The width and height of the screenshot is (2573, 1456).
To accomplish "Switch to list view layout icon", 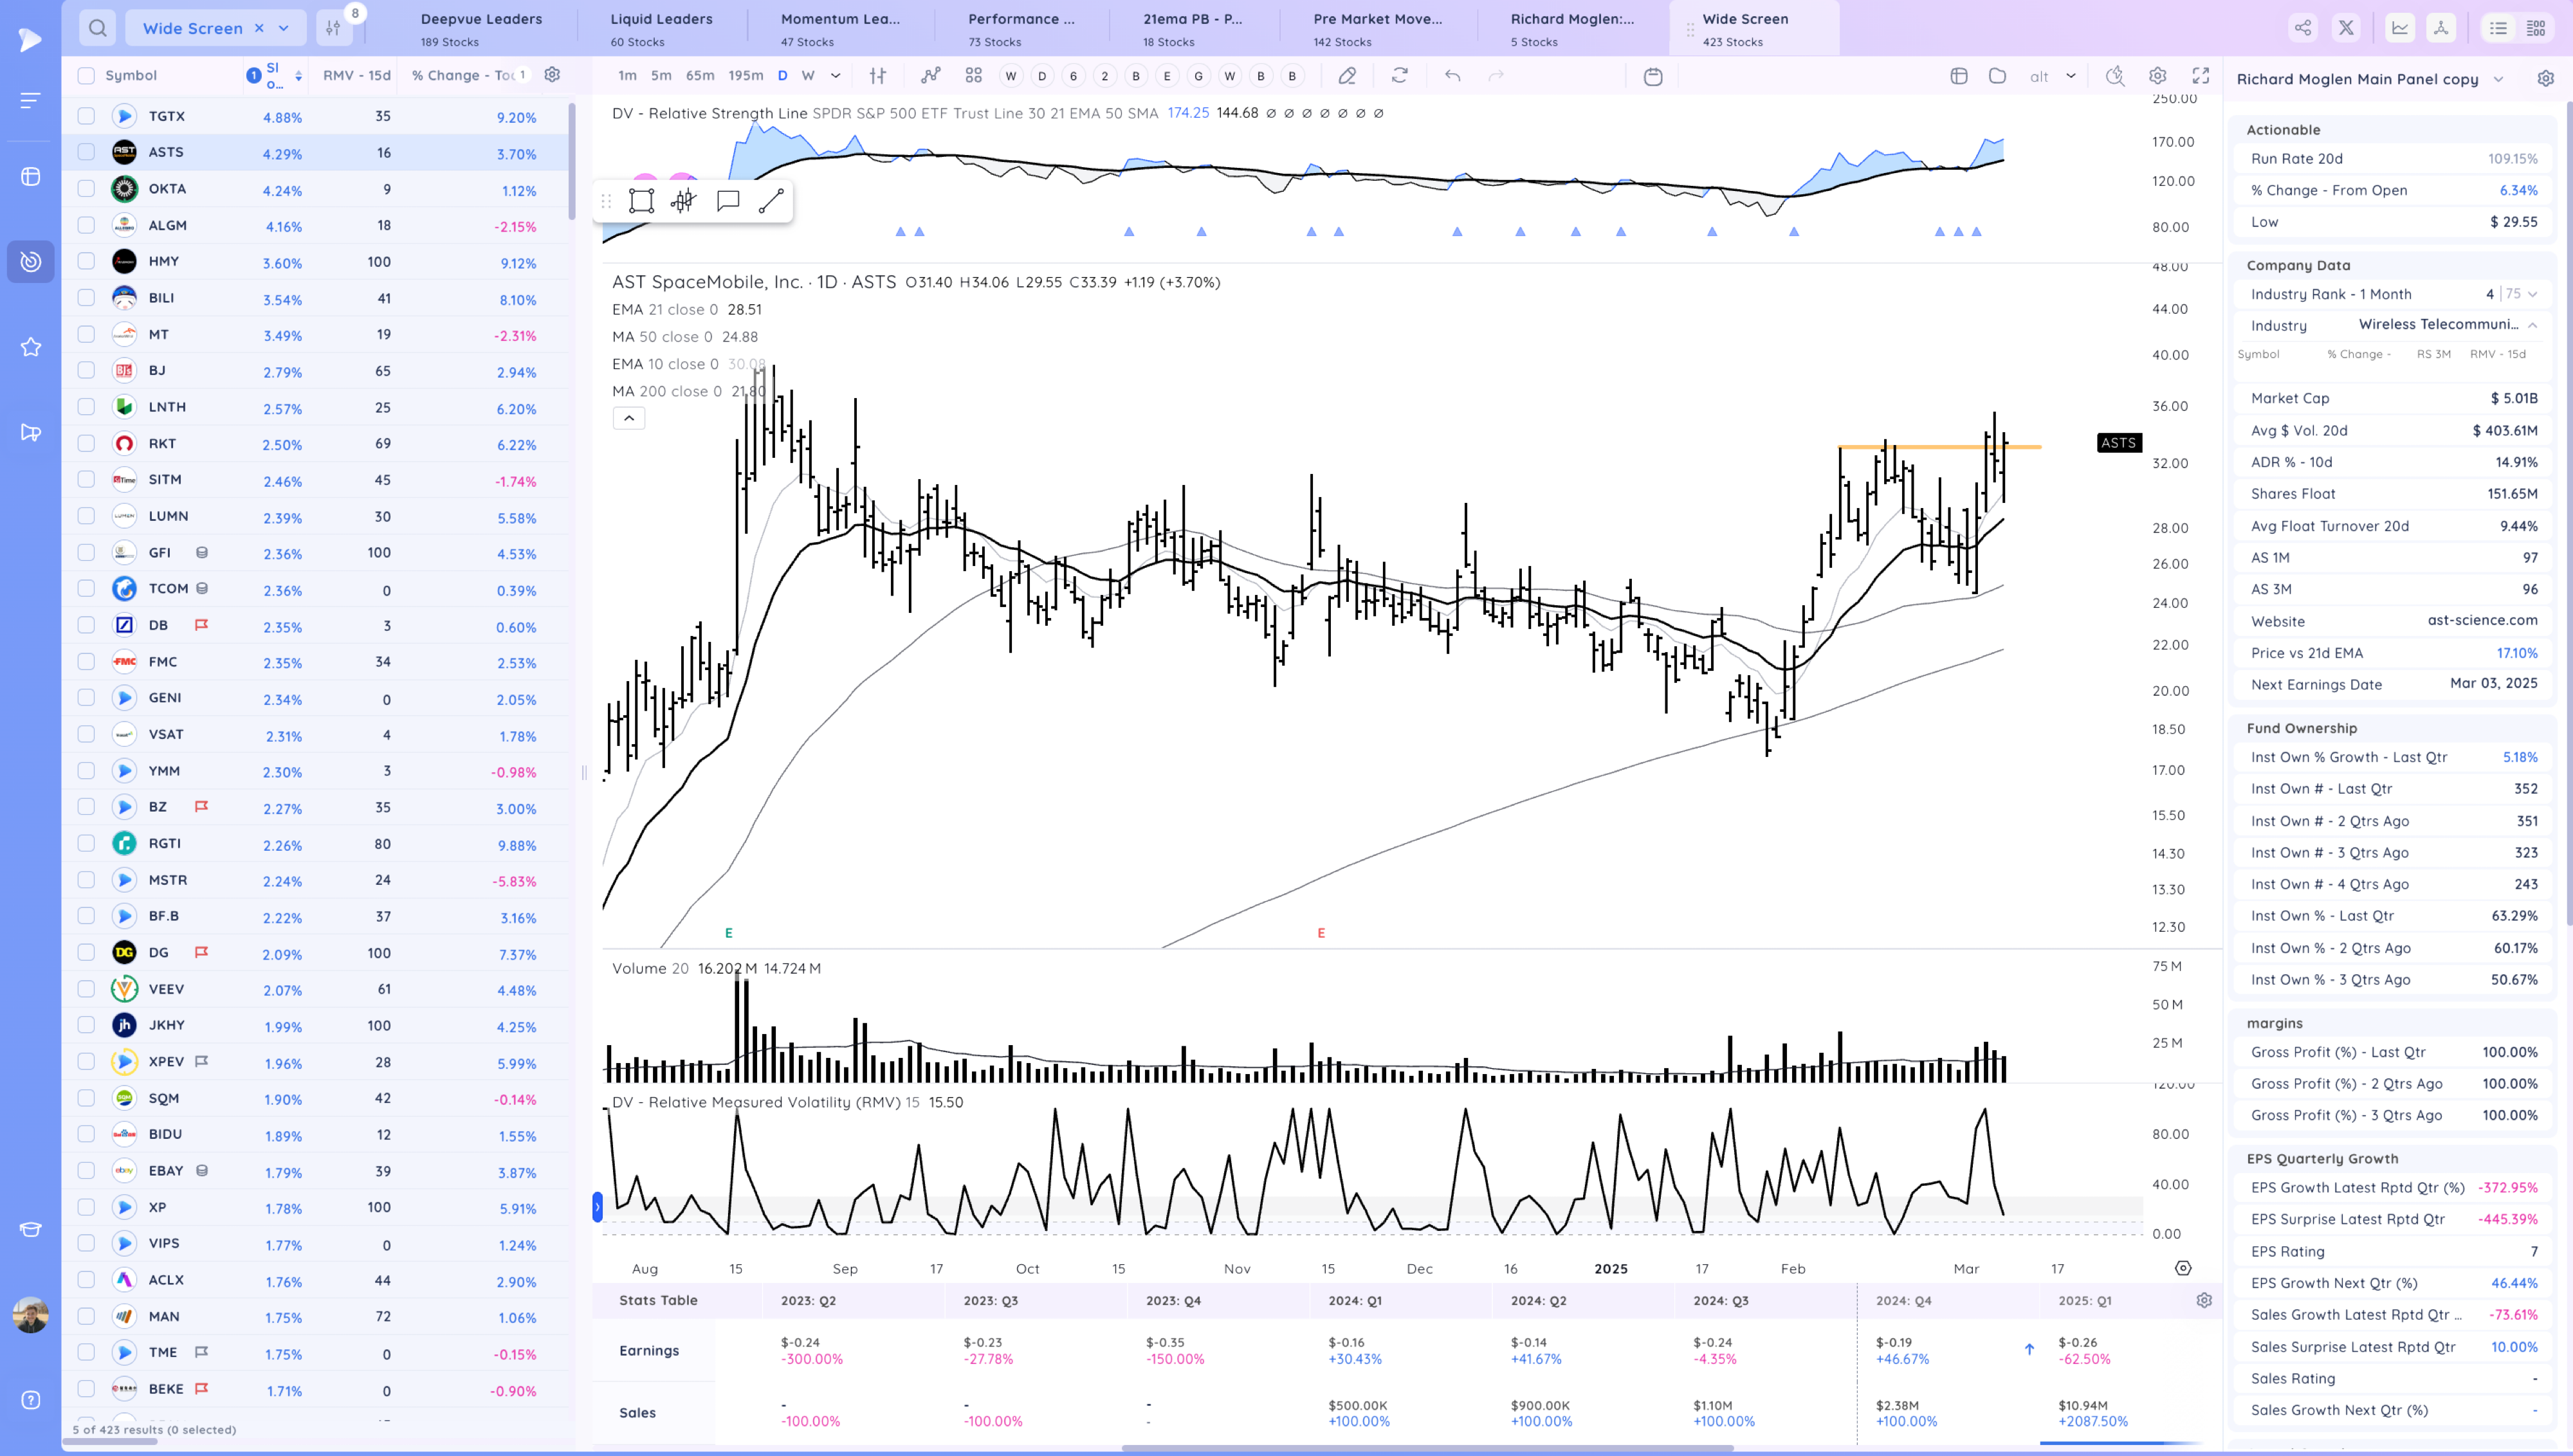I will click(2498, 28).
